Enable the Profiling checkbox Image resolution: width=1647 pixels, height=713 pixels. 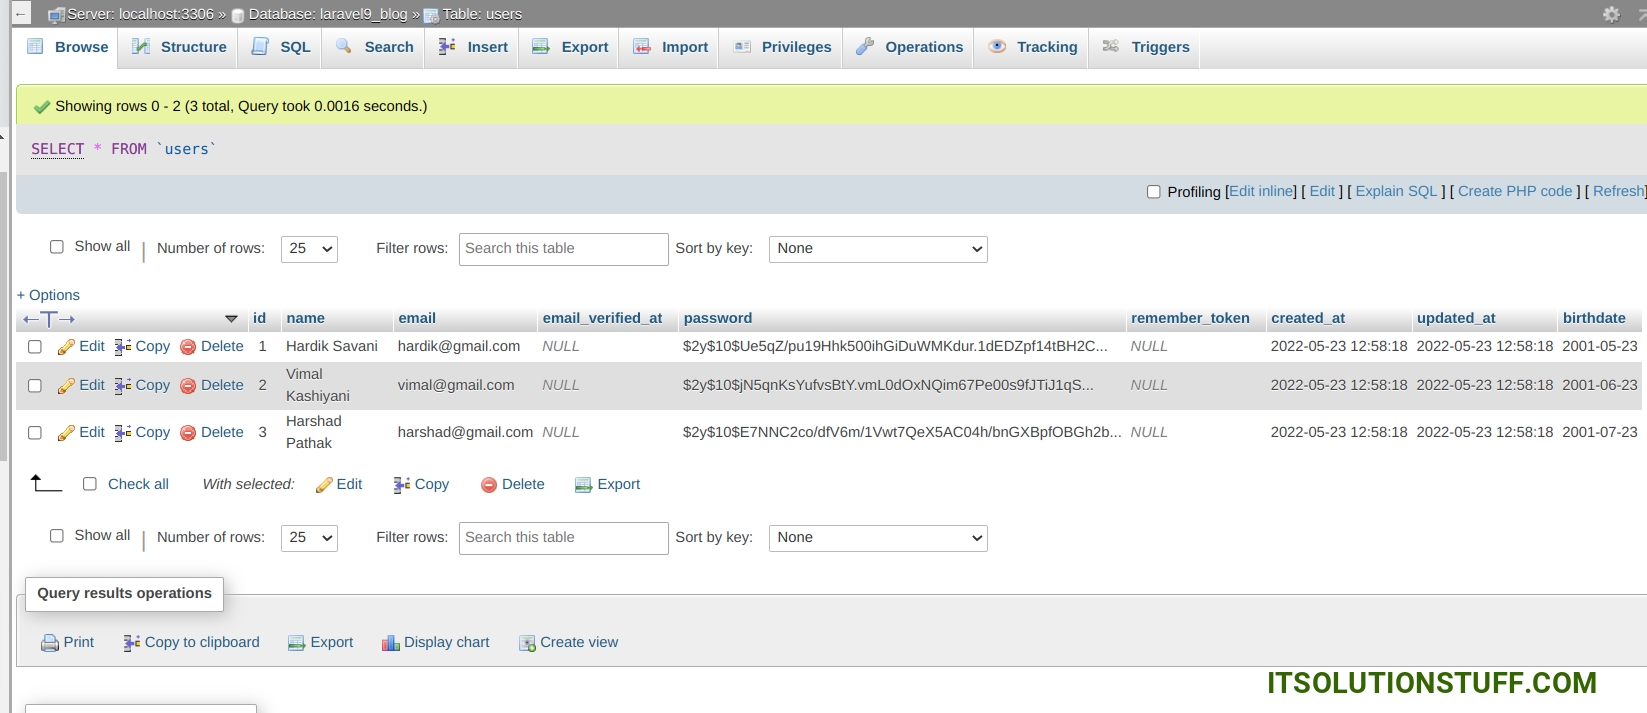point(1153,192)
